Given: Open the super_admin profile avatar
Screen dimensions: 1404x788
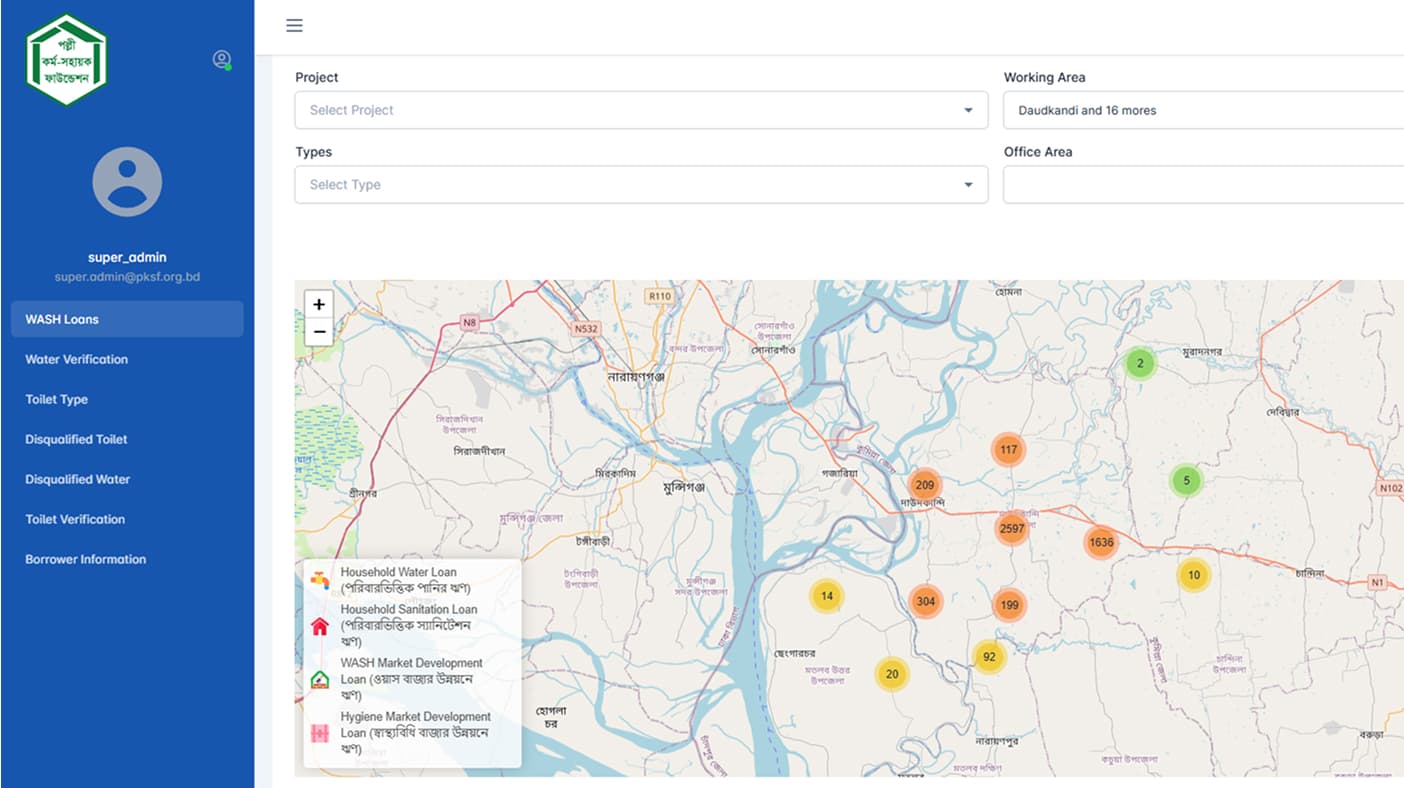Looking at the screenshot, I should 127,181.
